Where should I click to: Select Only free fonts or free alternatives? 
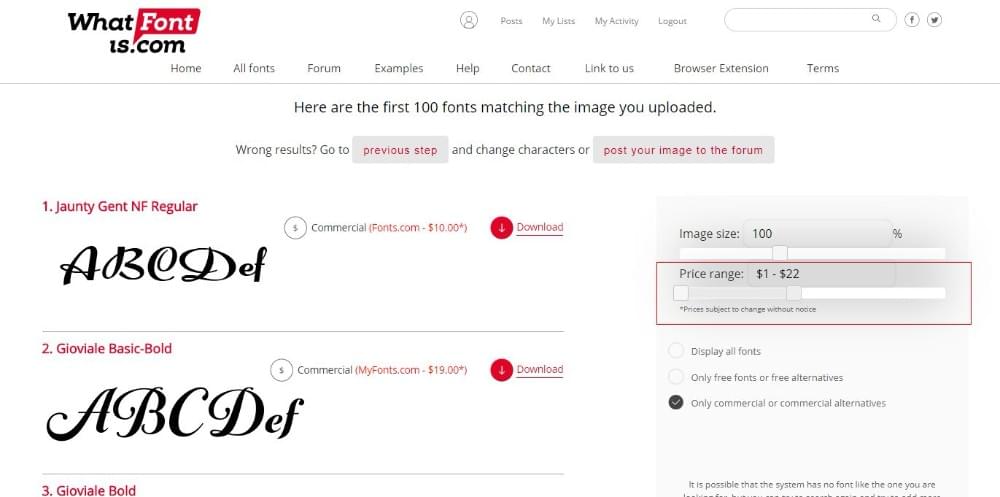676,377
